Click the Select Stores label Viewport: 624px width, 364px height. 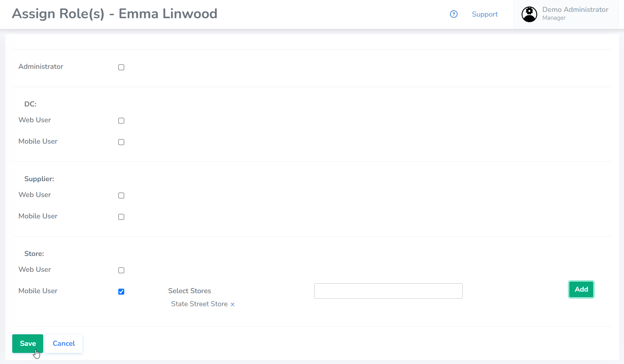(x=189, y=291)
